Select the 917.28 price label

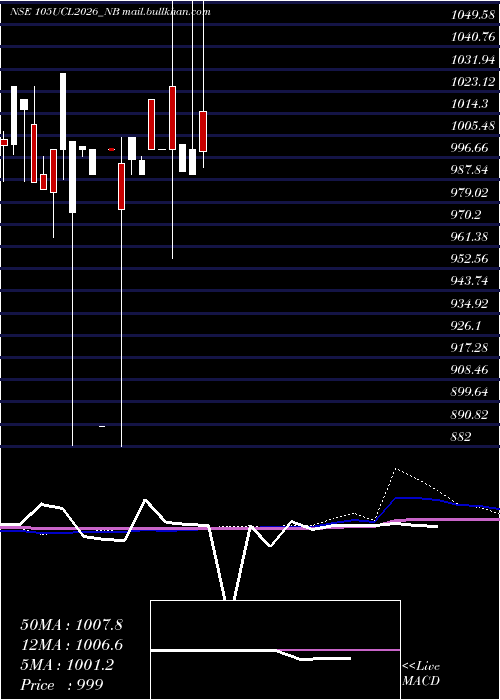click(x=469, y=347)
